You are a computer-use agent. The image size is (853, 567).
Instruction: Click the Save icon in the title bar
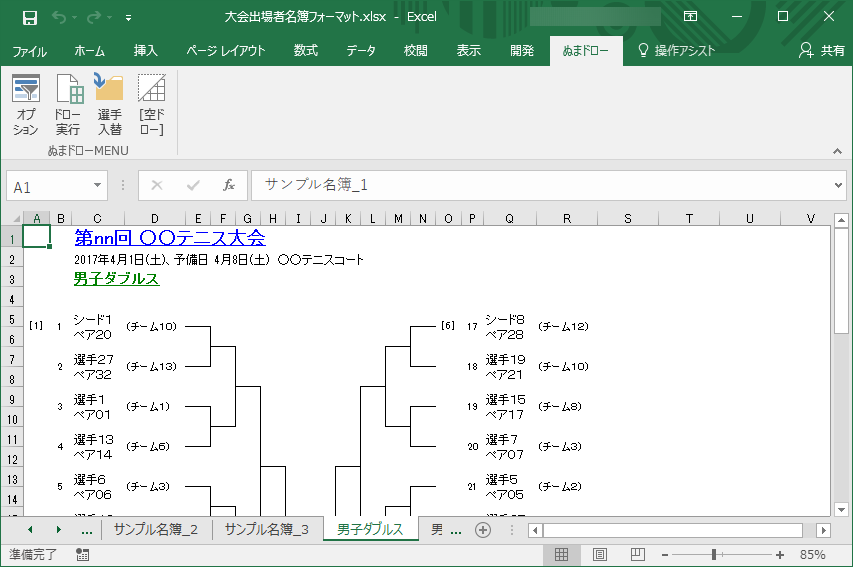coord(29,17)
